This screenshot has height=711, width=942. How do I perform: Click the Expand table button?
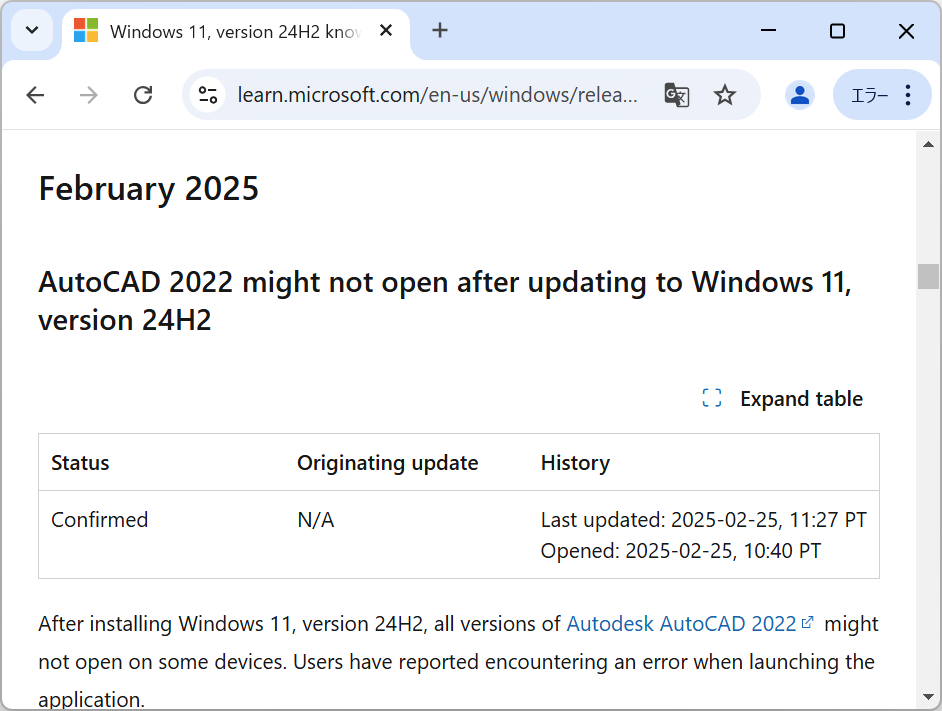pyautogui.click(x=801, y=398)
